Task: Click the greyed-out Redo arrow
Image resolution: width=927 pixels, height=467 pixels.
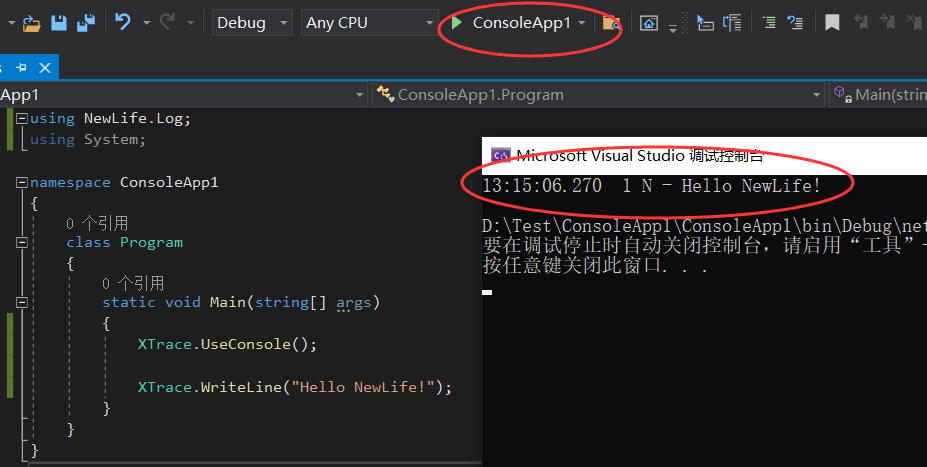Action: 168,22
